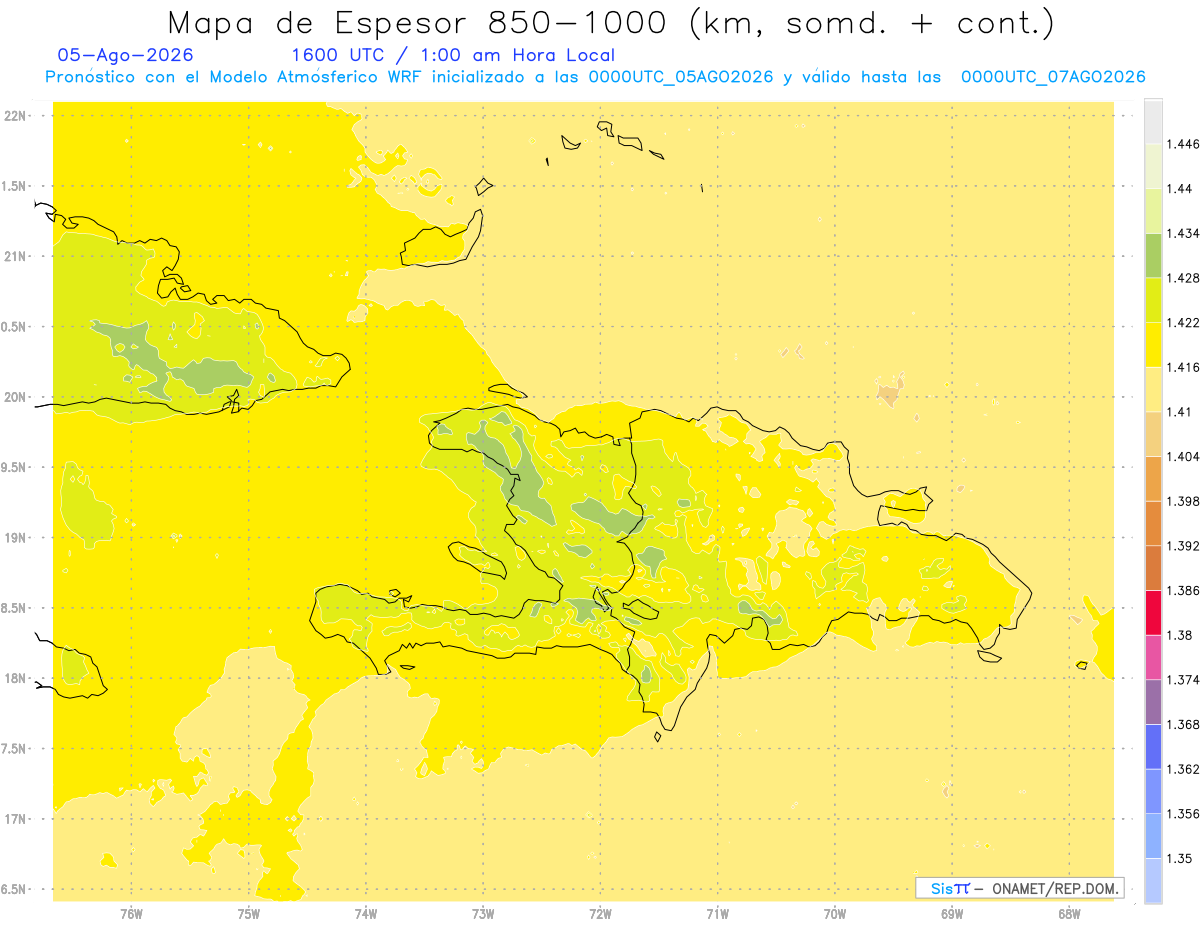1200x927 pixels.
Task: Click the time stamp '1600 UTC / 1:00 am Hora Local'
Action: 452,55
